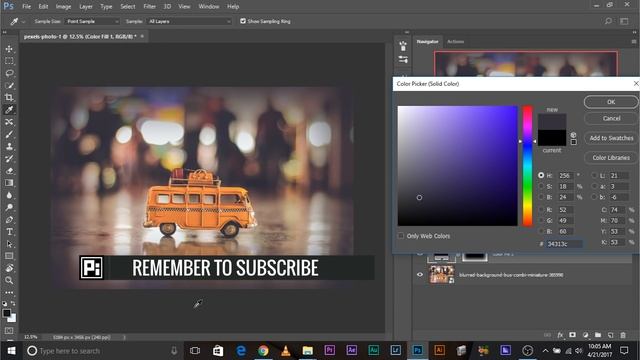Create new fill or adjustment layer
Viewport: 640px width, 360px height.
tap(585, 335)
